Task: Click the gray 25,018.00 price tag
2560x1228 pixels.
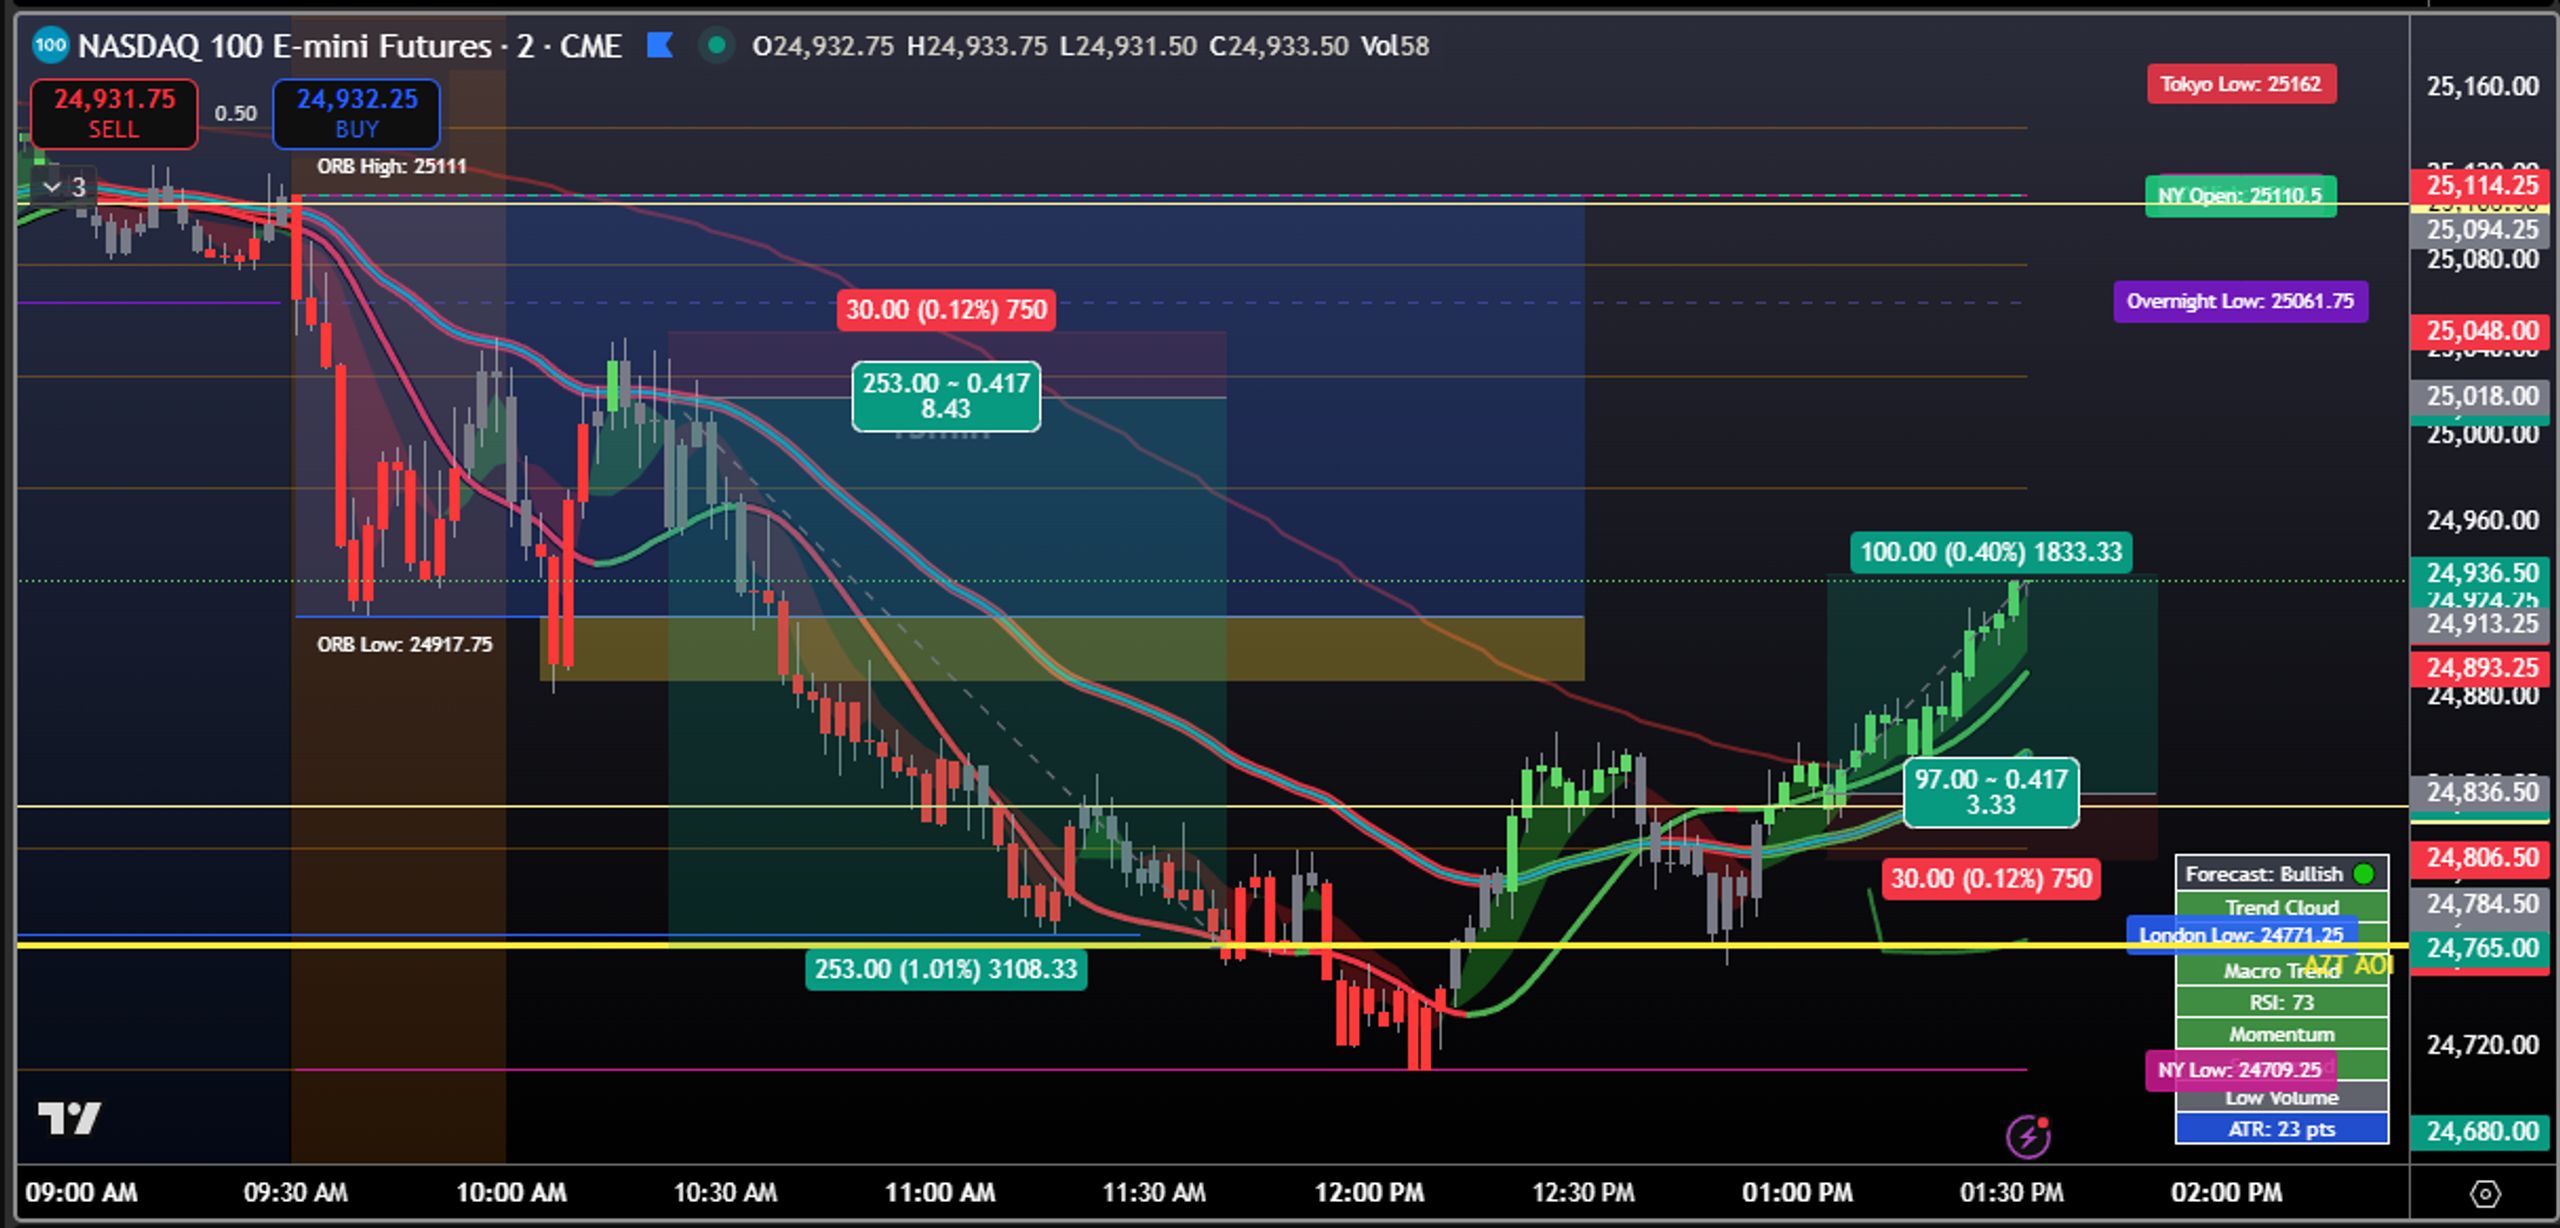Action: point(2482,396)
